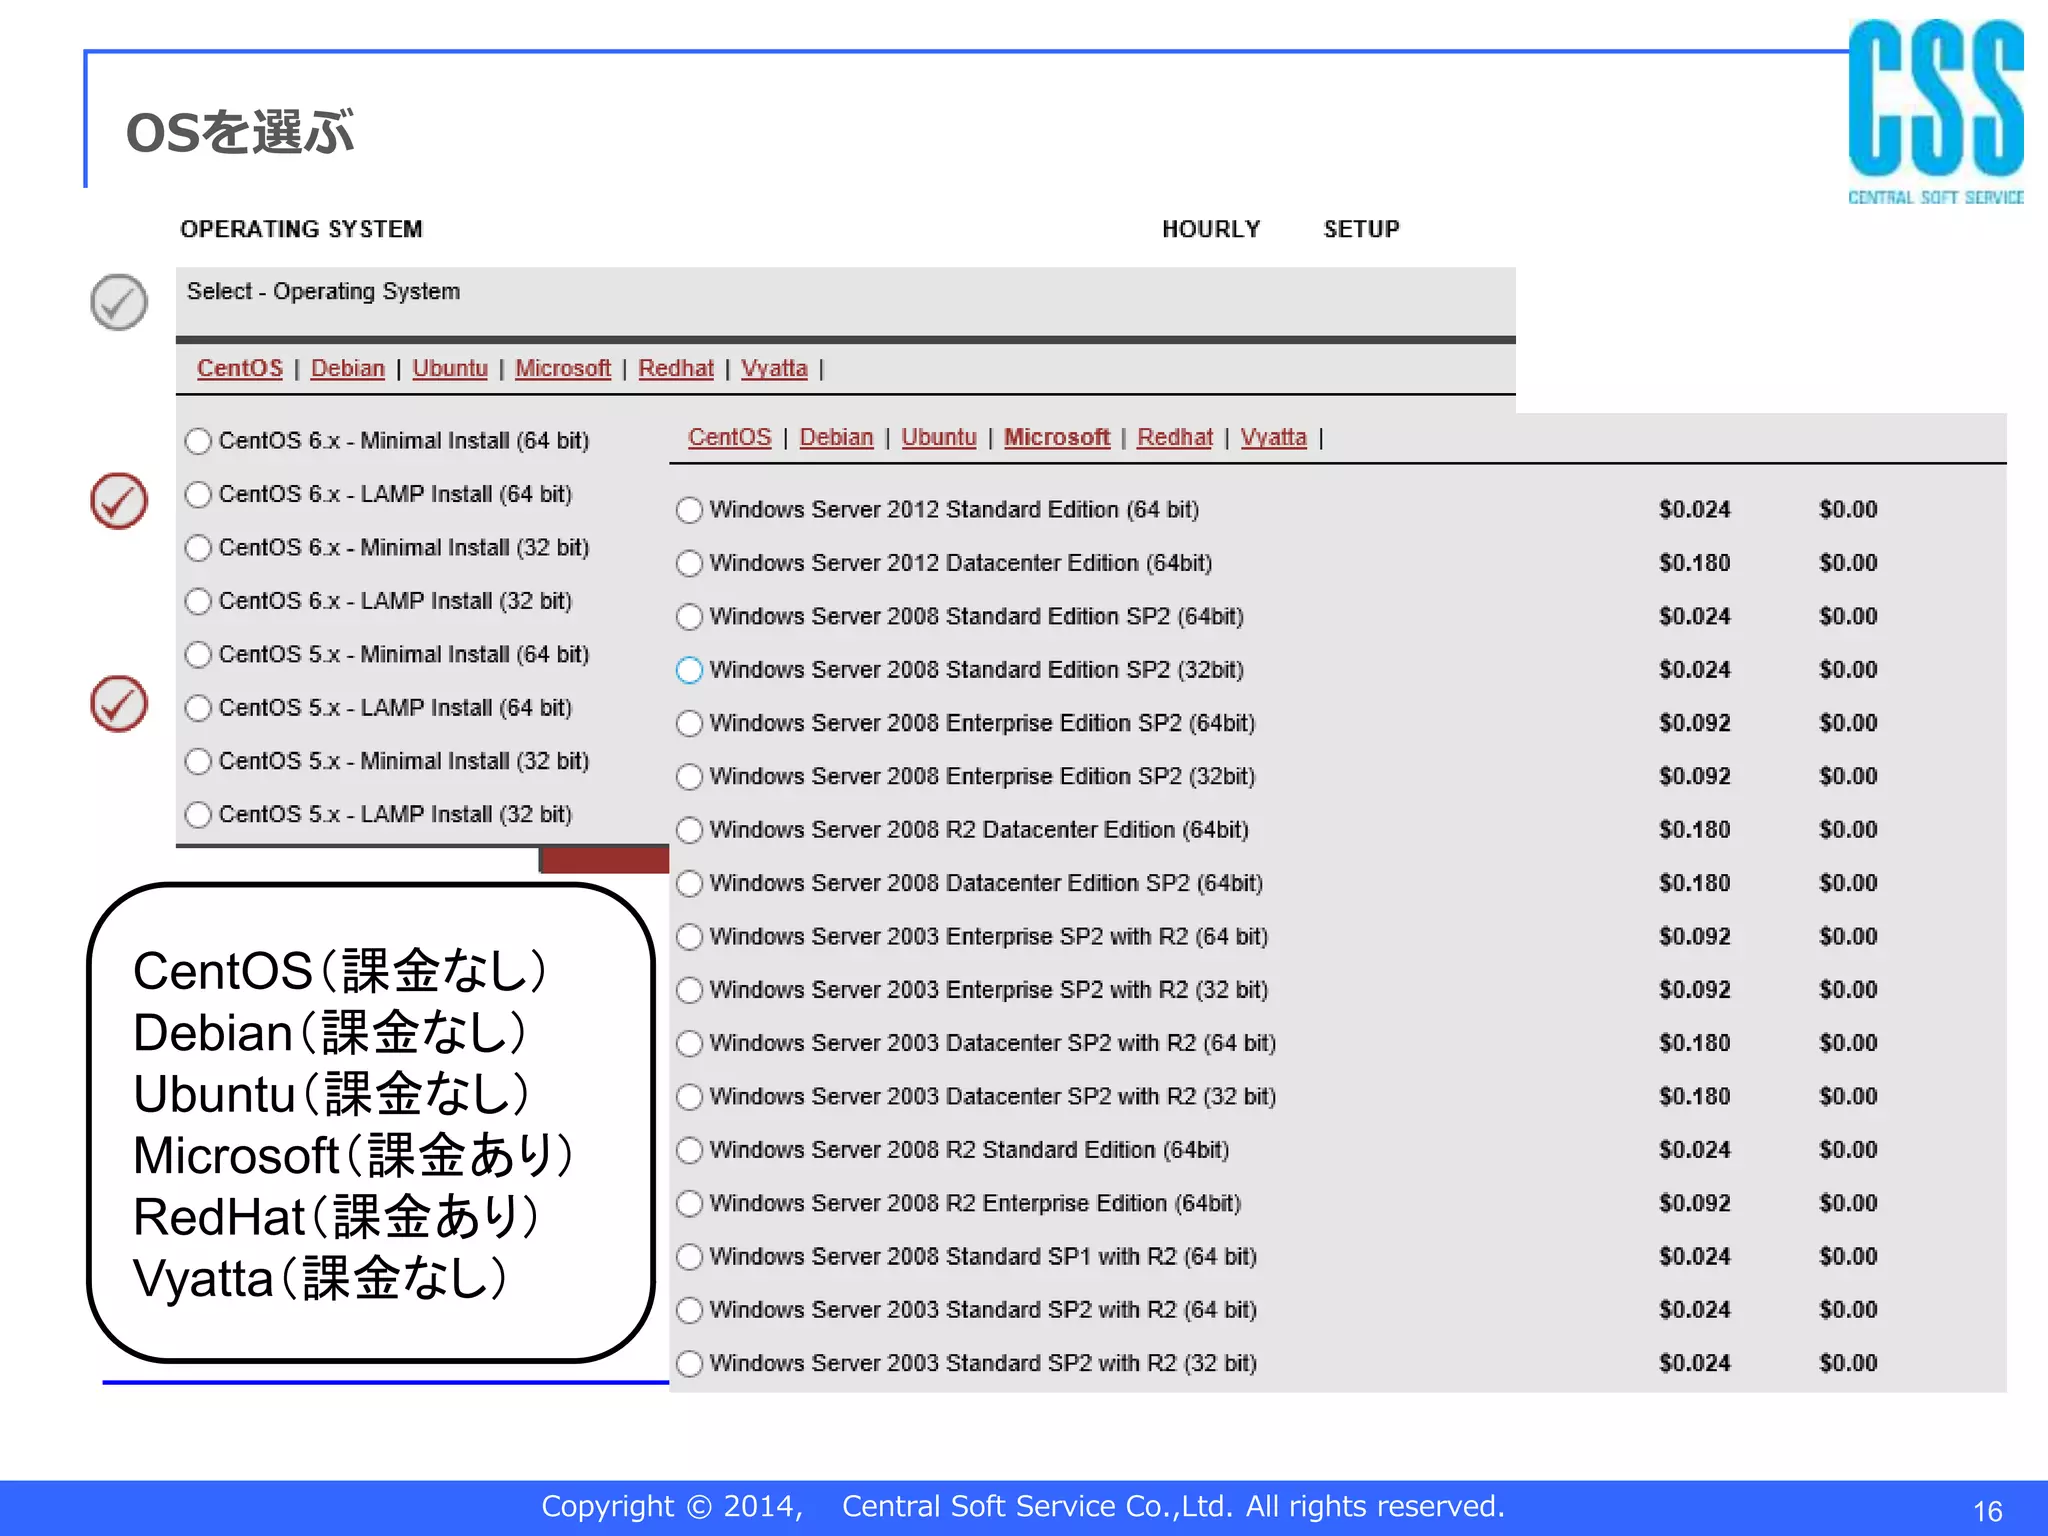This screenshot has width=2048, height=1536.
Task: Click the red checkmark icon next to CentOS 5.x LAMP Install (64 bit)
Action: coord(119,704)
